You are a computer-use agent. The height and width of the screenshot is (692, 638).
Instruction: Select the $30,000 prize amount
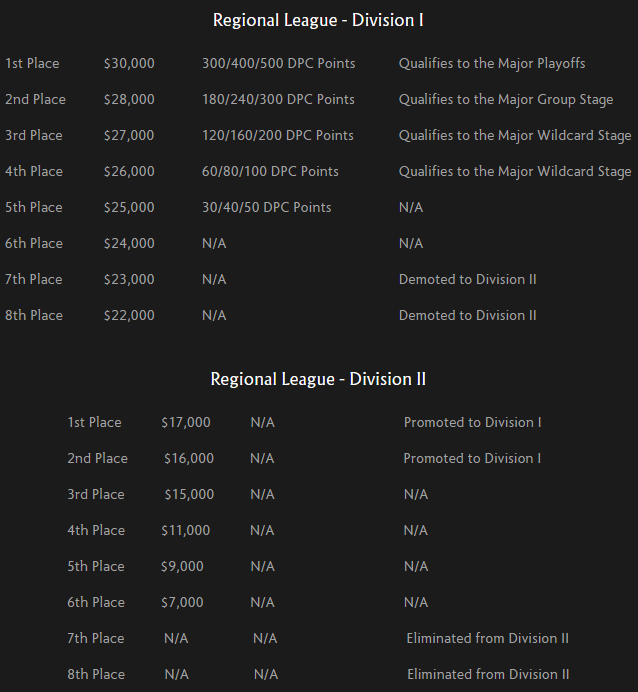pos(129,63)
